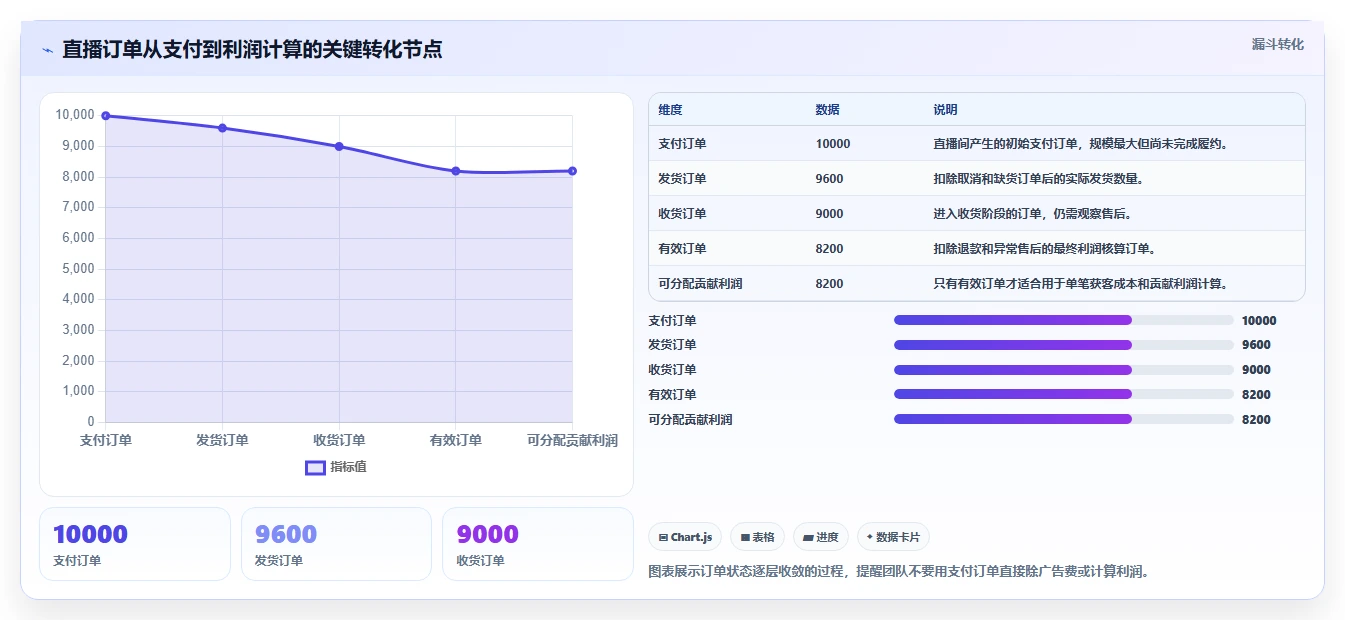
Task: Open the 9000 收货订单 stat card
Action: (x=538, y=544)
